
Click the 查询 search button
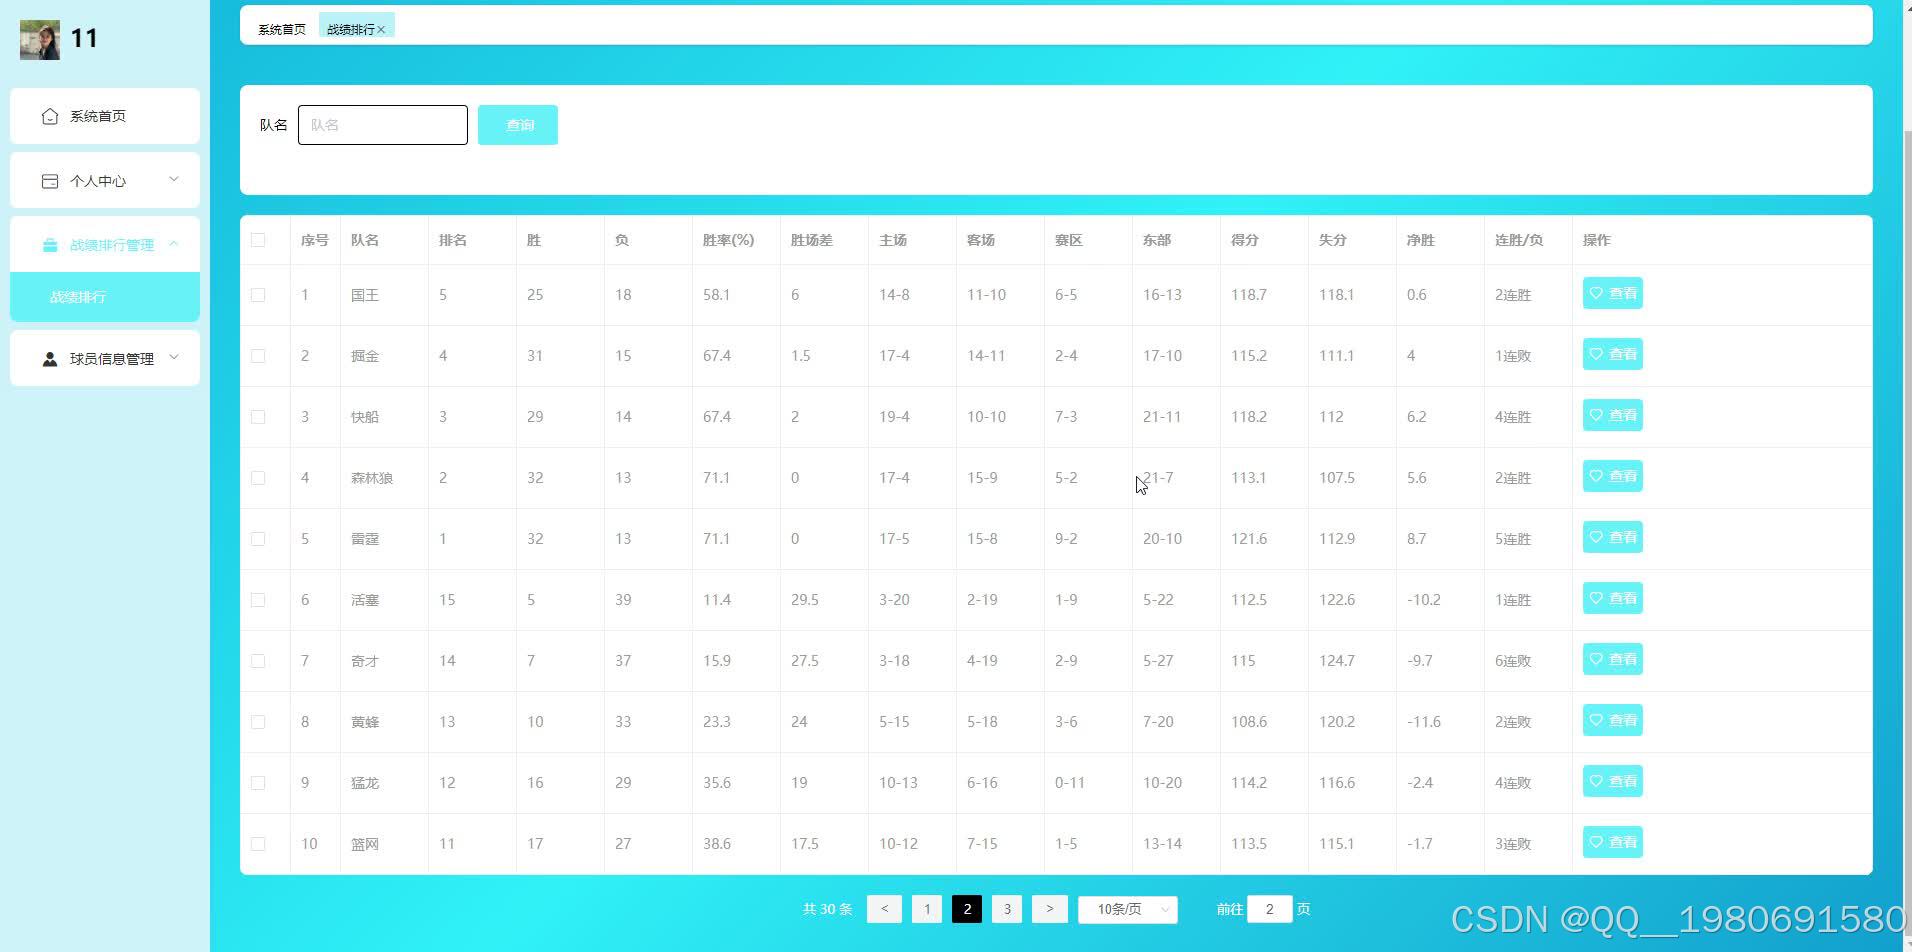coord(518,125)
